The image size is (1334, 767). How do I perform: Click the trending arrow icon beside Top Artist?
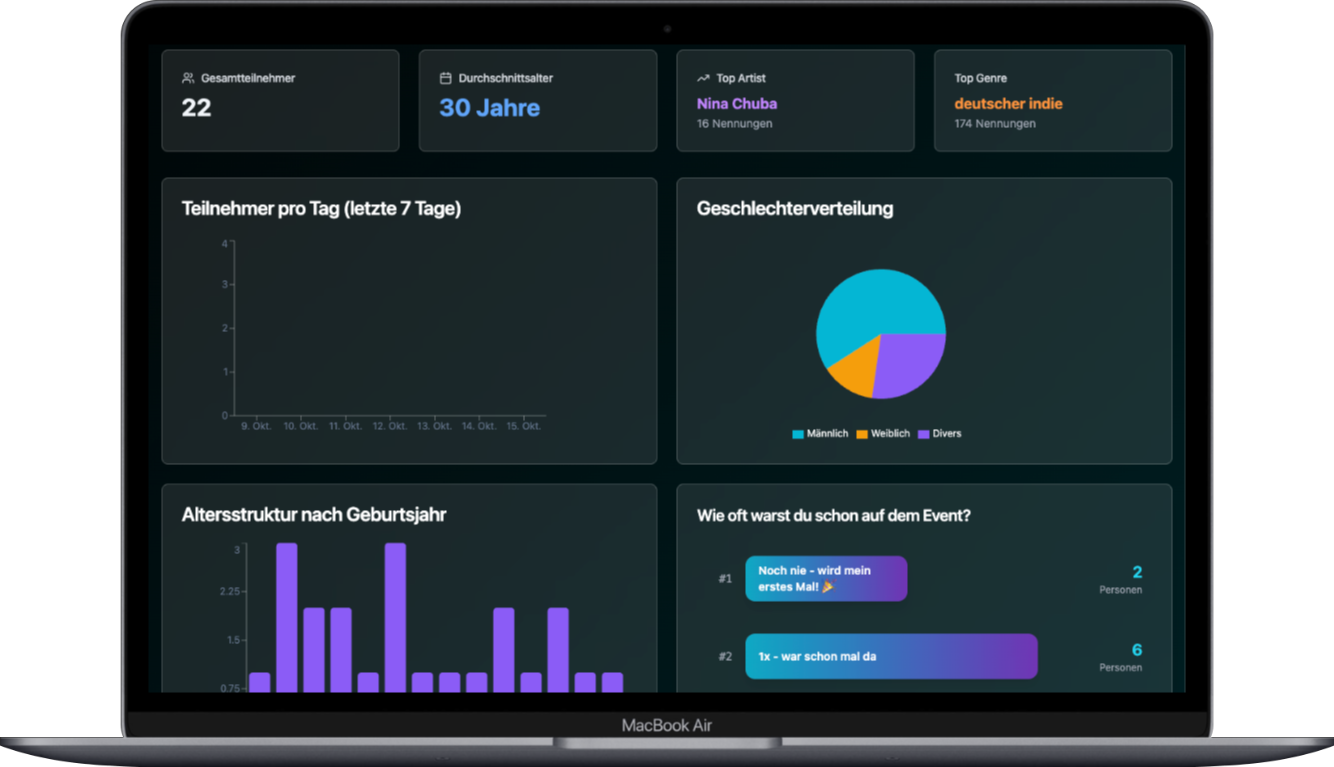[703, 78]
